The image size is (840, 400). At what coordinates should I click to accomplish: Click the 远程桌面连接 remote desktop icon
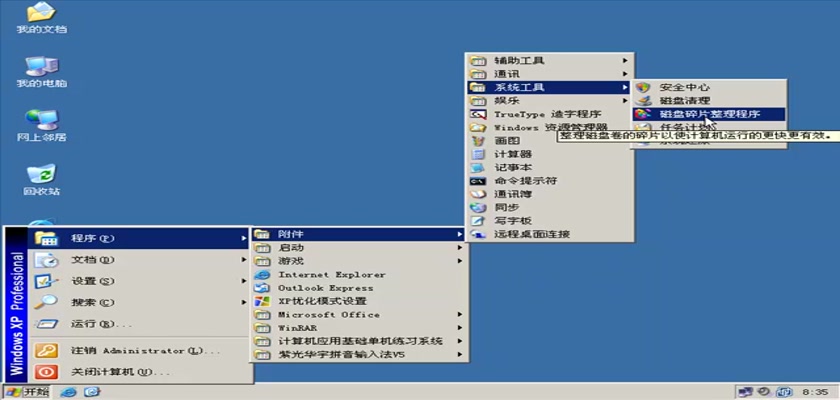pos(477,234)
